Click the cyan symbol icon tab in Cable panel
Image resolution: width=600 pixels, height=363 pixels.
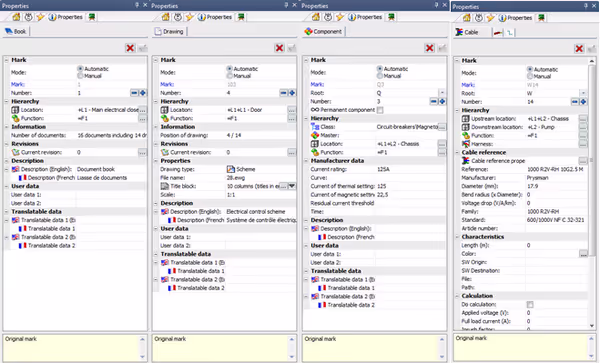510,33
